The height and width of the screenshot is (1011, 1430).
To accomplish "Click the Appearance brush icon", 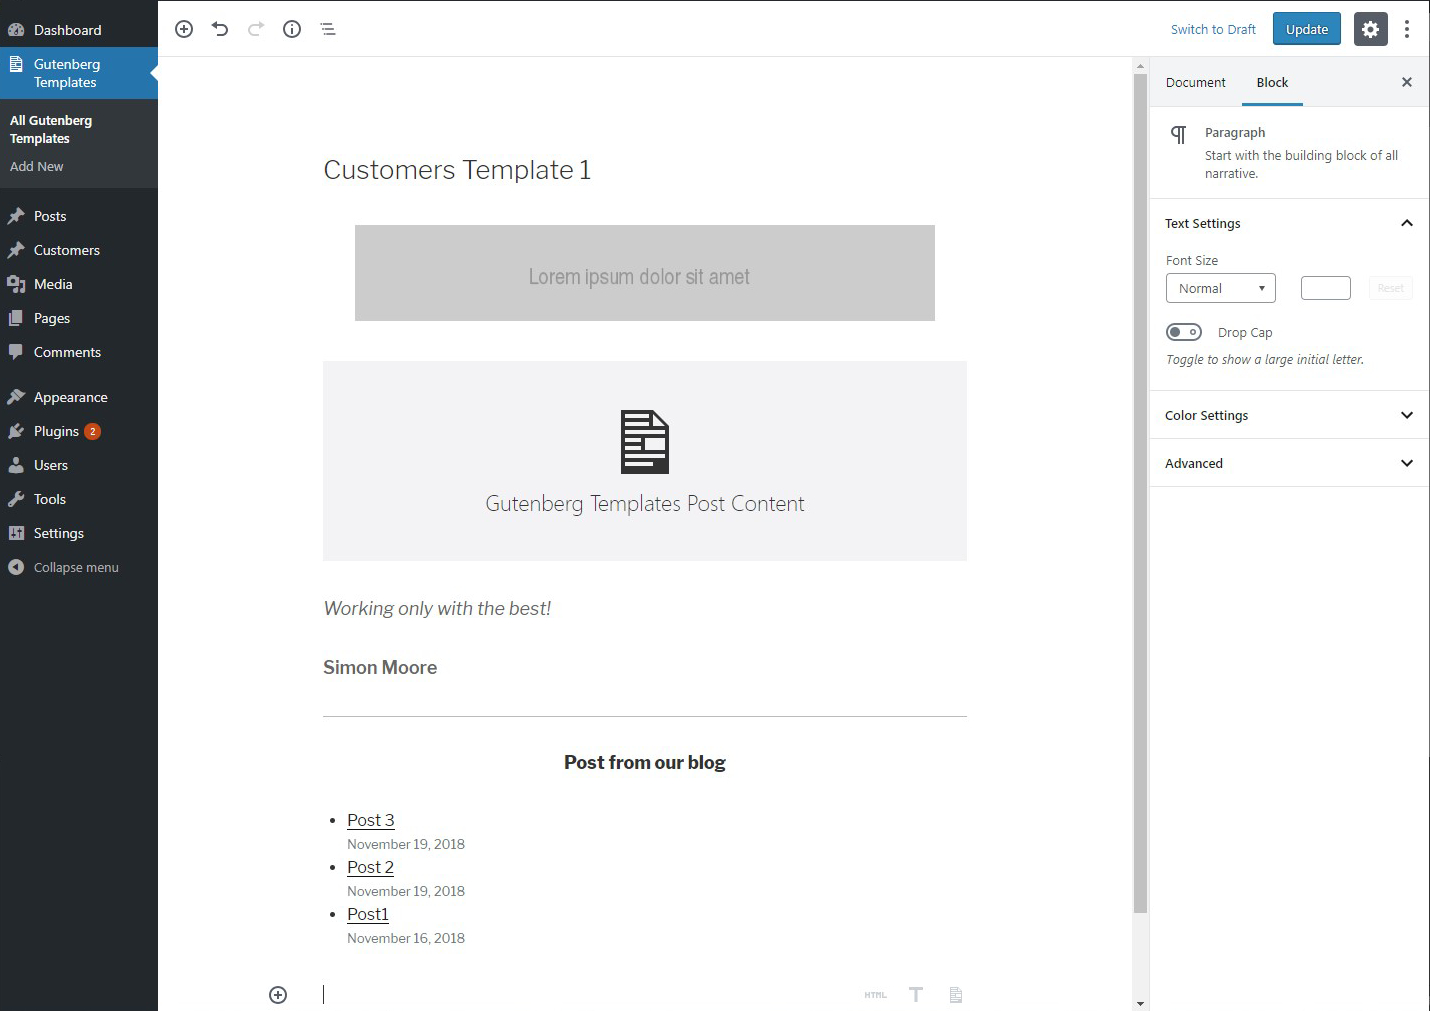I will (x=16, y=397).
